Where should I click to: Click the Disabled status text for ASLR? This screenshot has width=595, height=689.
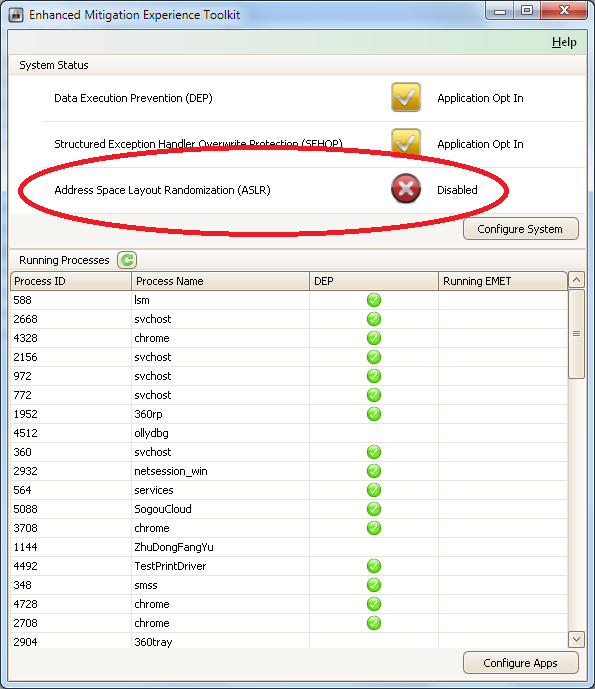click(x=457, y=190)
